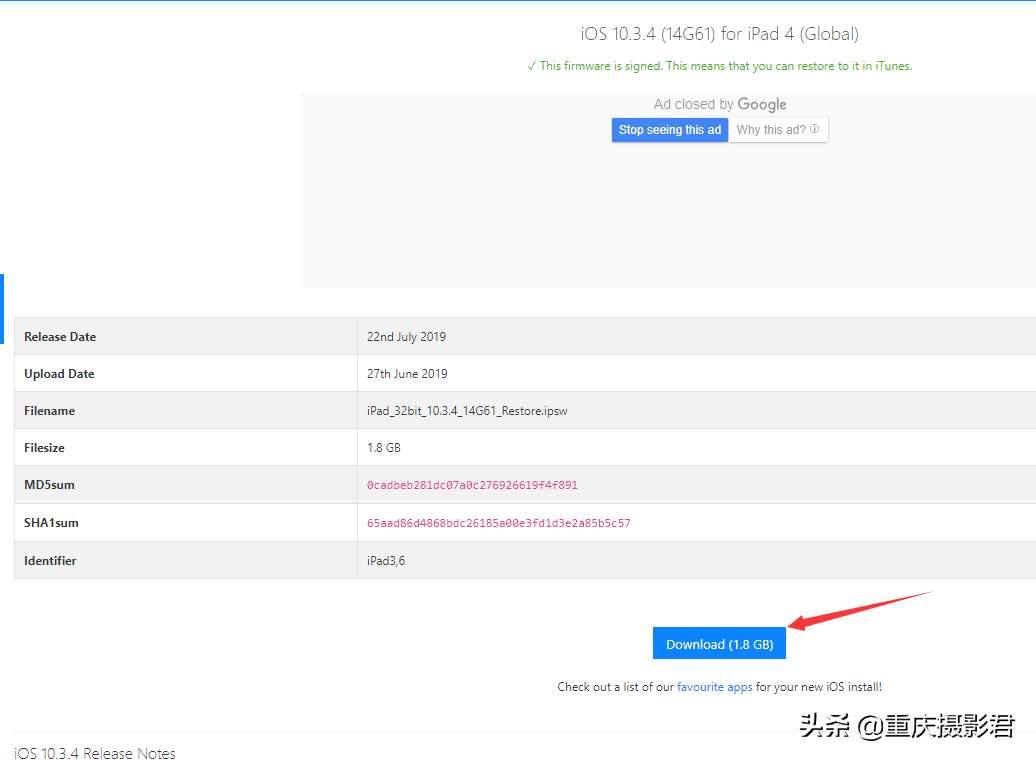The image size is (1036, 760).
Task: Select the SHA1sum hash value
Action: (x=498, y=523)
